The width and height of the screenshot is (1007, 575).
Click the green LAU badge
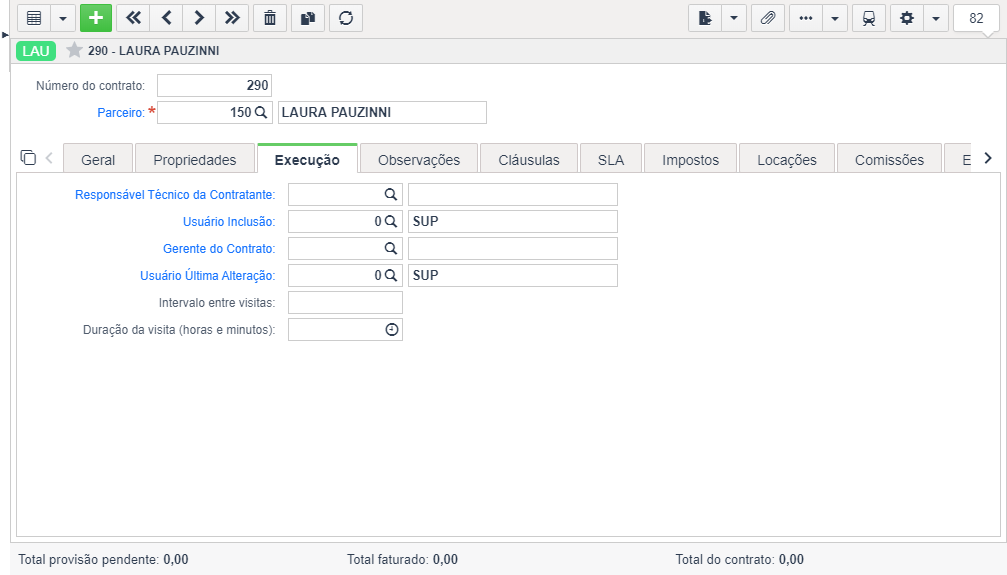(x=36, y=51)
